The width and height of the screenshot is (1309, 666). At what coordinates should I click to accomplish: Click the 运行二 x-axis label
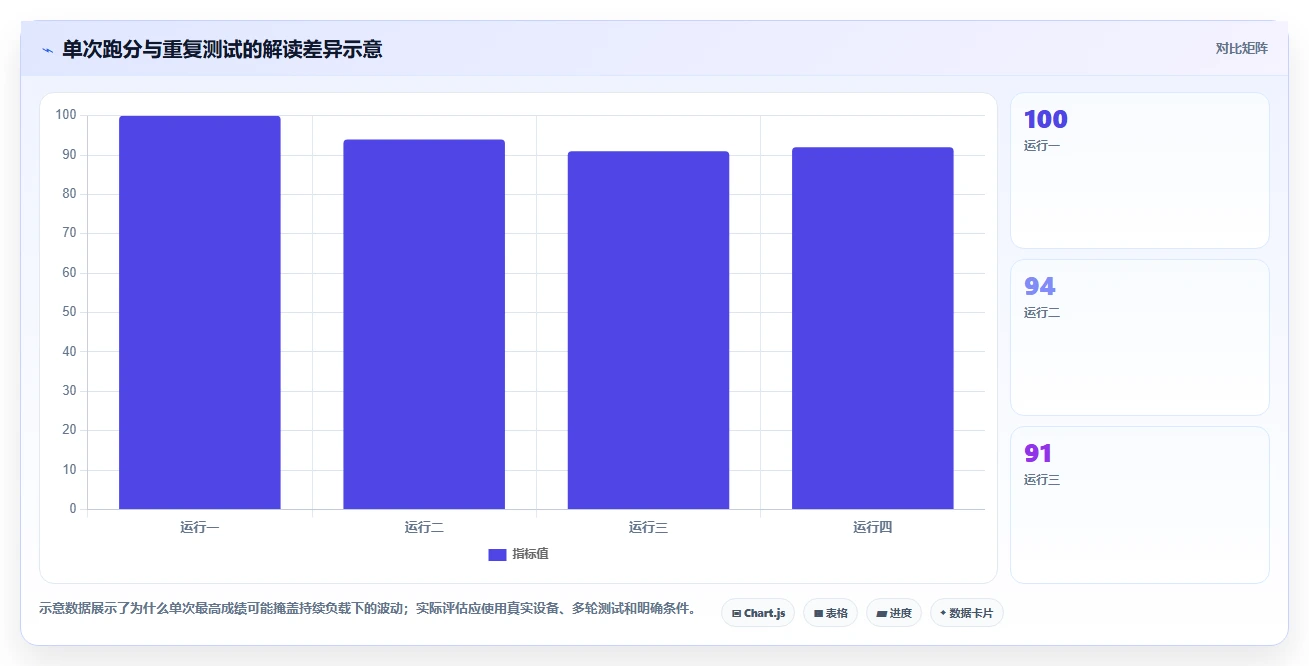[424, 527]
